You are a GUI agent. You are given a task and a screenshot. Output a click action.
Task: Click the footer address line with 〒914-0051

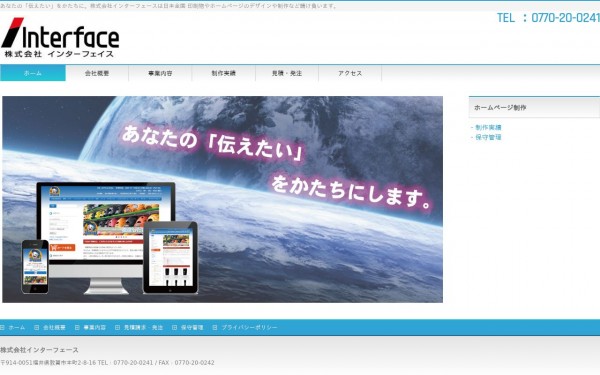coord(107,362)
